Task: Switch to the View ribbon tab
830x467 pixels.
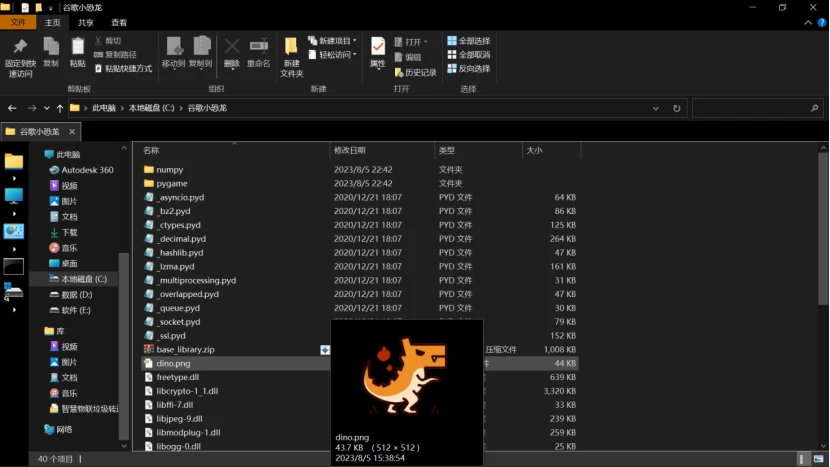Action: pyautogui.click(x=119, y=22)
